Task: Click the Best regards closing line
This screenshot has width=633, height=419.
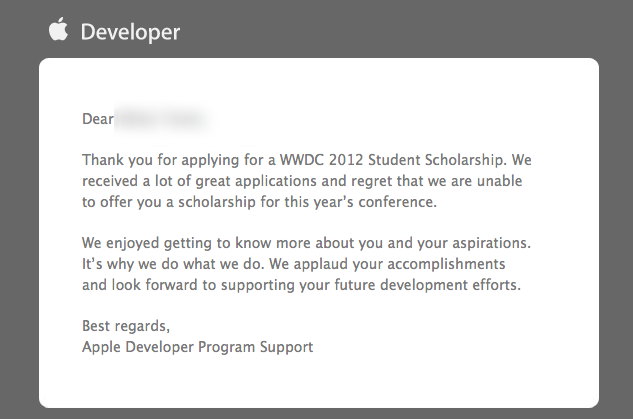Action: 126,326
